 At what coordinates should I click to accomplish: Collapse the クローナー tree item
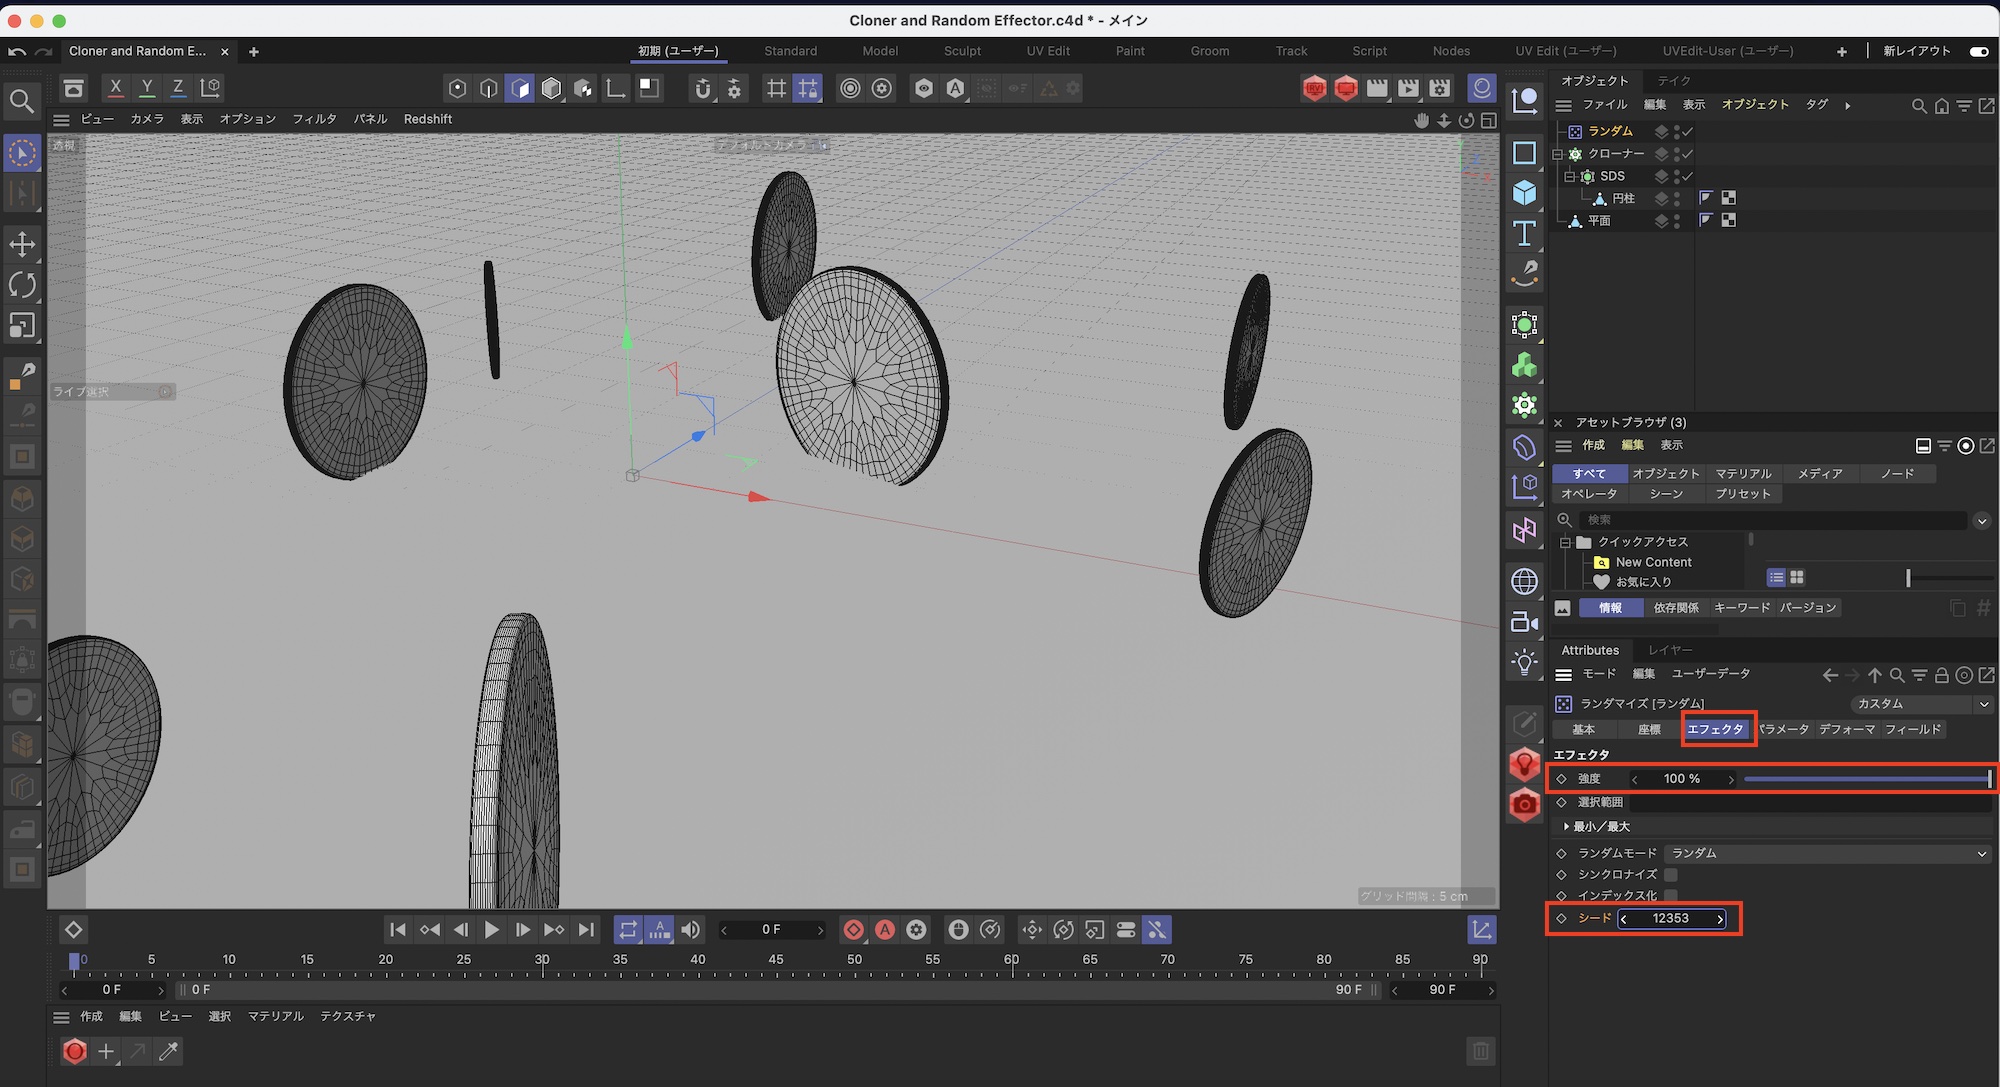(x=1557, y=154)
